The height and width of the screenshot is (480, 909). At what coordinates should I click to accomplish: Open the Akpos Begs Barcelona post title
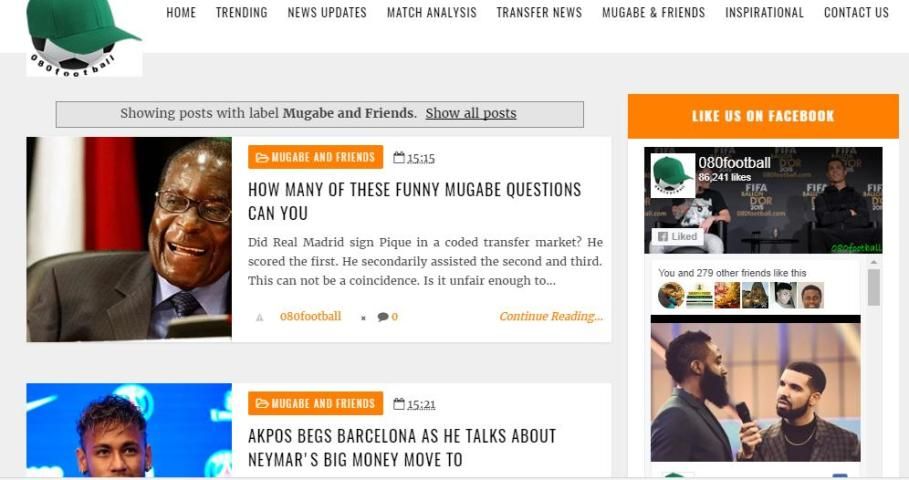402,448
